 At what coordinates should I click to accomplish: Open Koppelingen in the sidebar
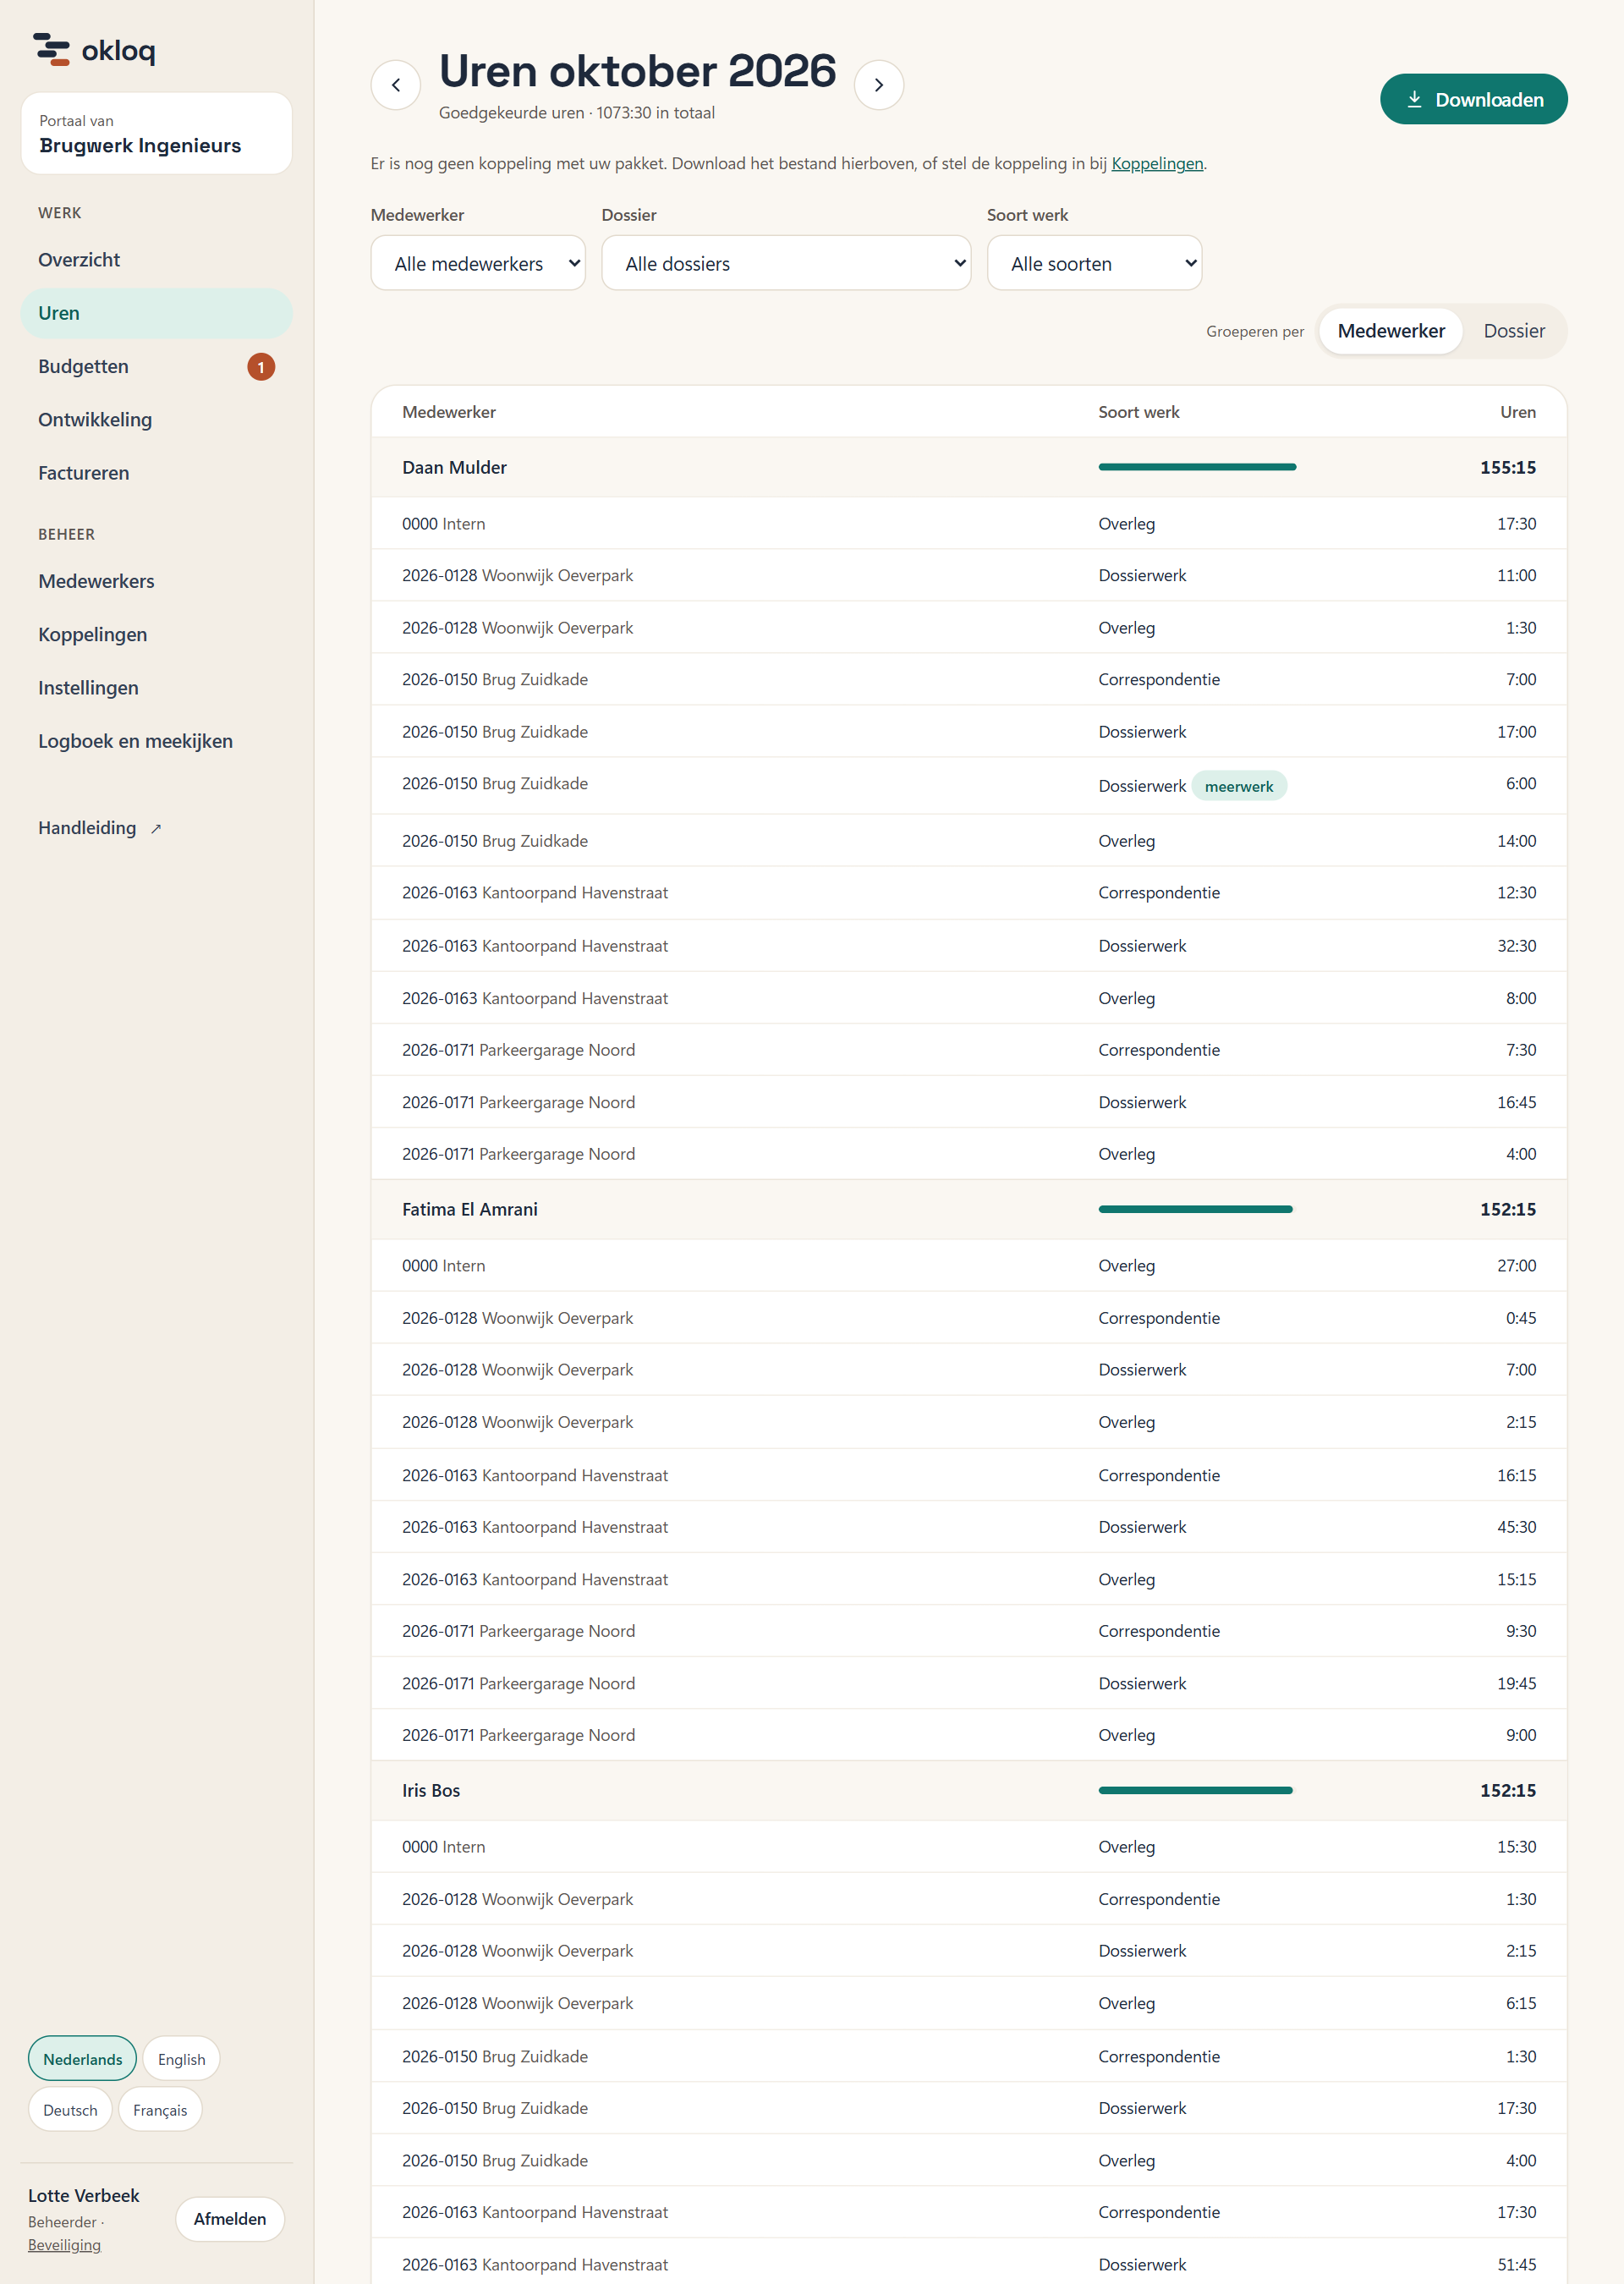tap(156, 635)
